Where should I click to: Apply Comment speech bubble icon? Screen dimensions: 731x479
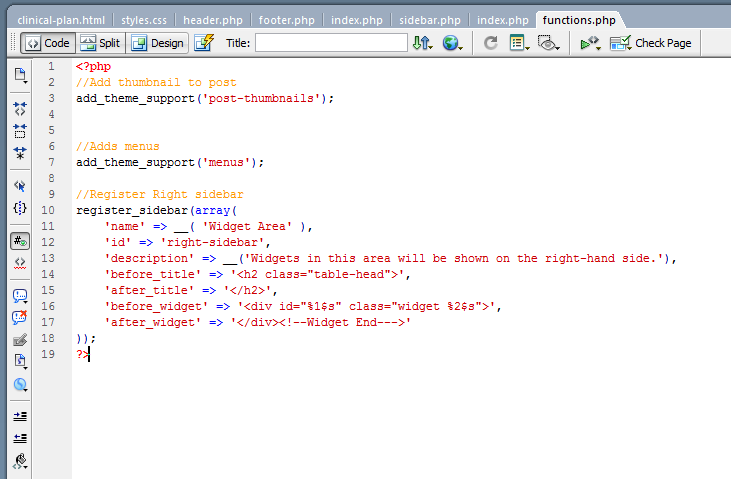click(x=20, y=296)
